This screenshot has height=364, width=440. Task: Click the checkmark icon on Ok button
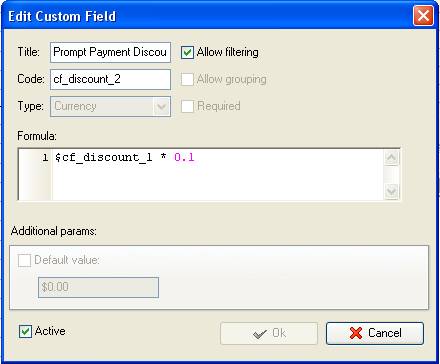[260, 333]
